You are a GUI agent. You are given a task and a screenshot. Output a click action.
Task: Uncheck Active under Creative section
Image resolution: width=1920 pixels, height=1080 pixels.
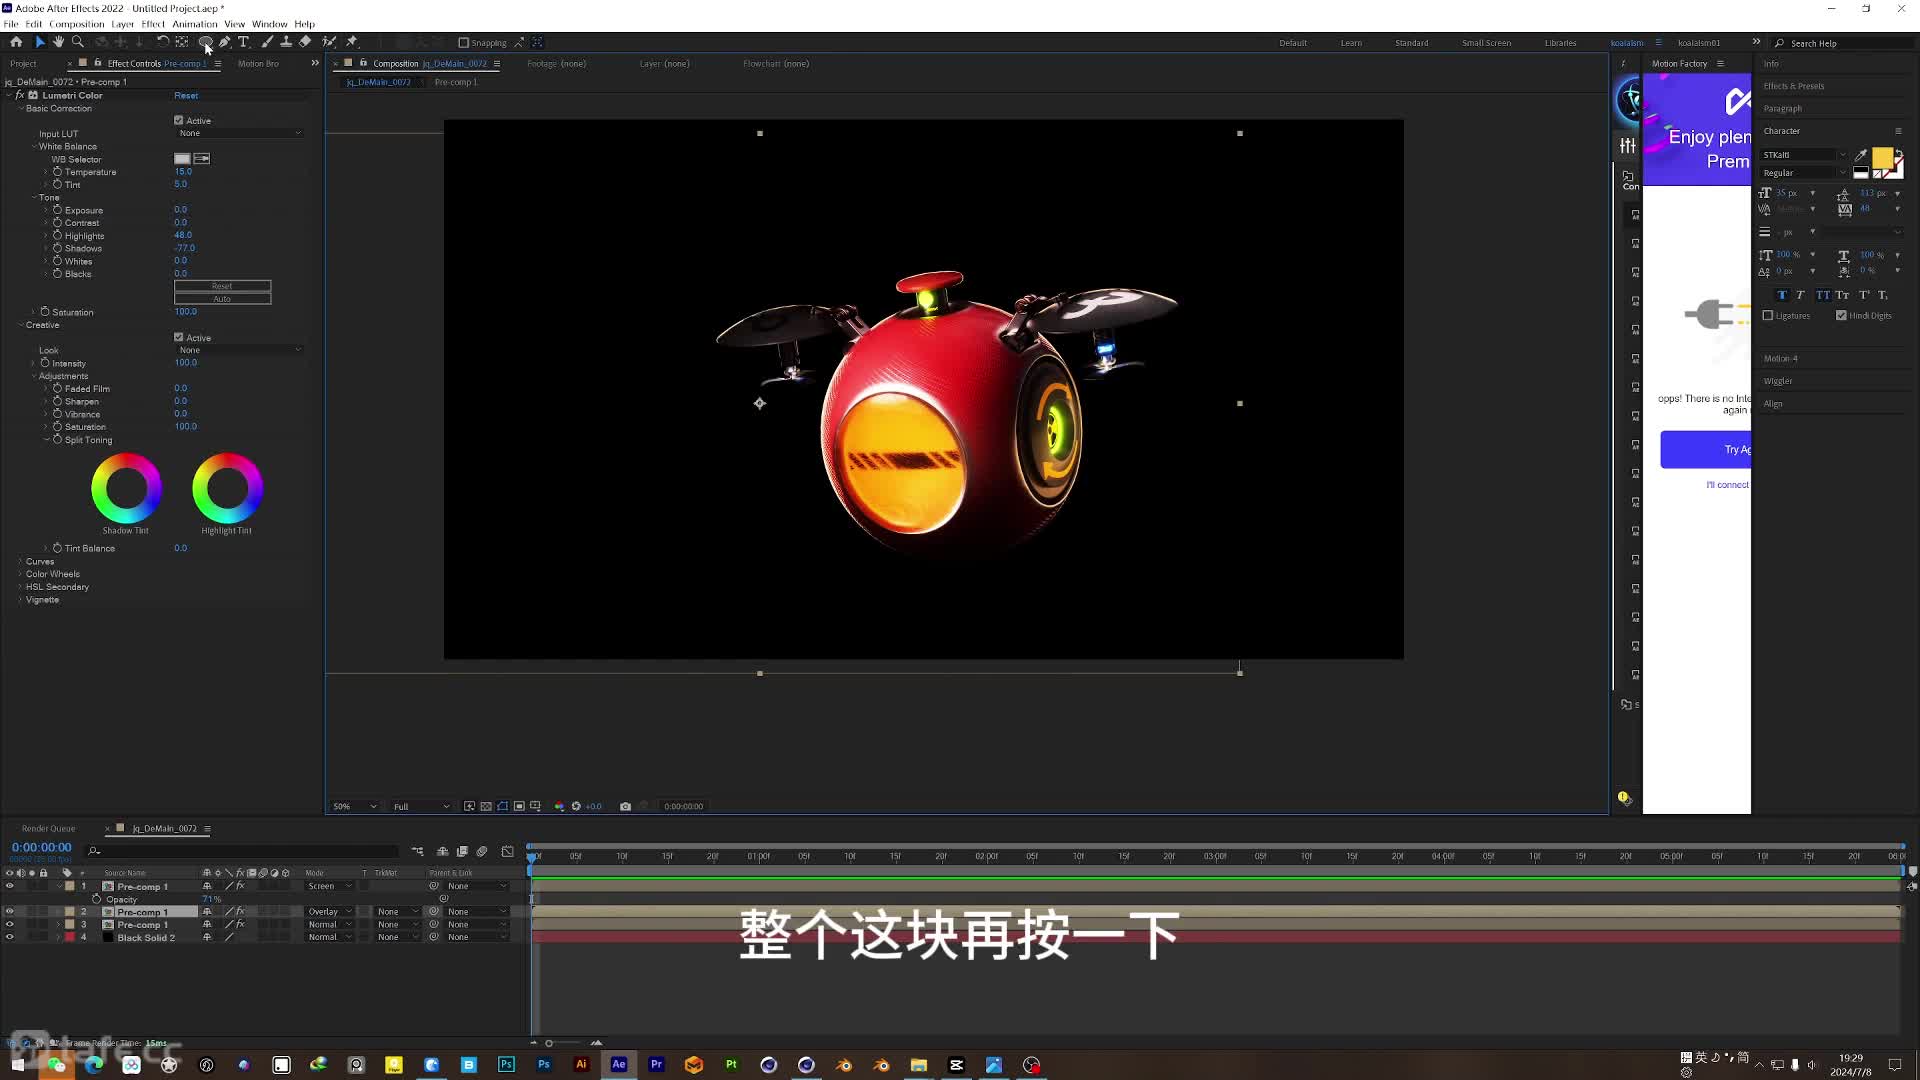click(179, 337)
